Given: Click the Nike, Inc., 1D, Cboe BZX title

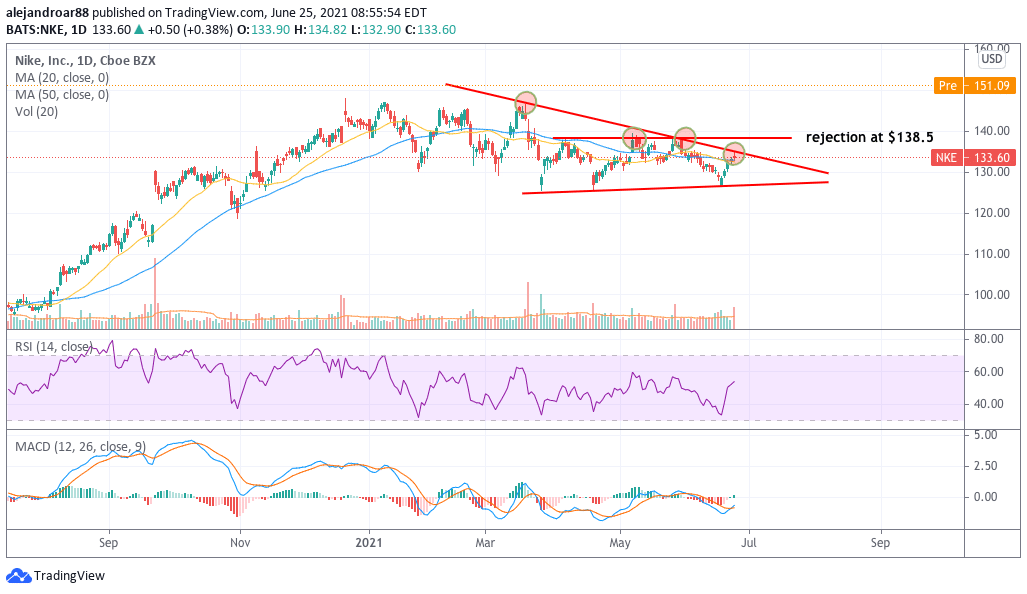Looking at the screenshot, I should (x=85, y=60).
